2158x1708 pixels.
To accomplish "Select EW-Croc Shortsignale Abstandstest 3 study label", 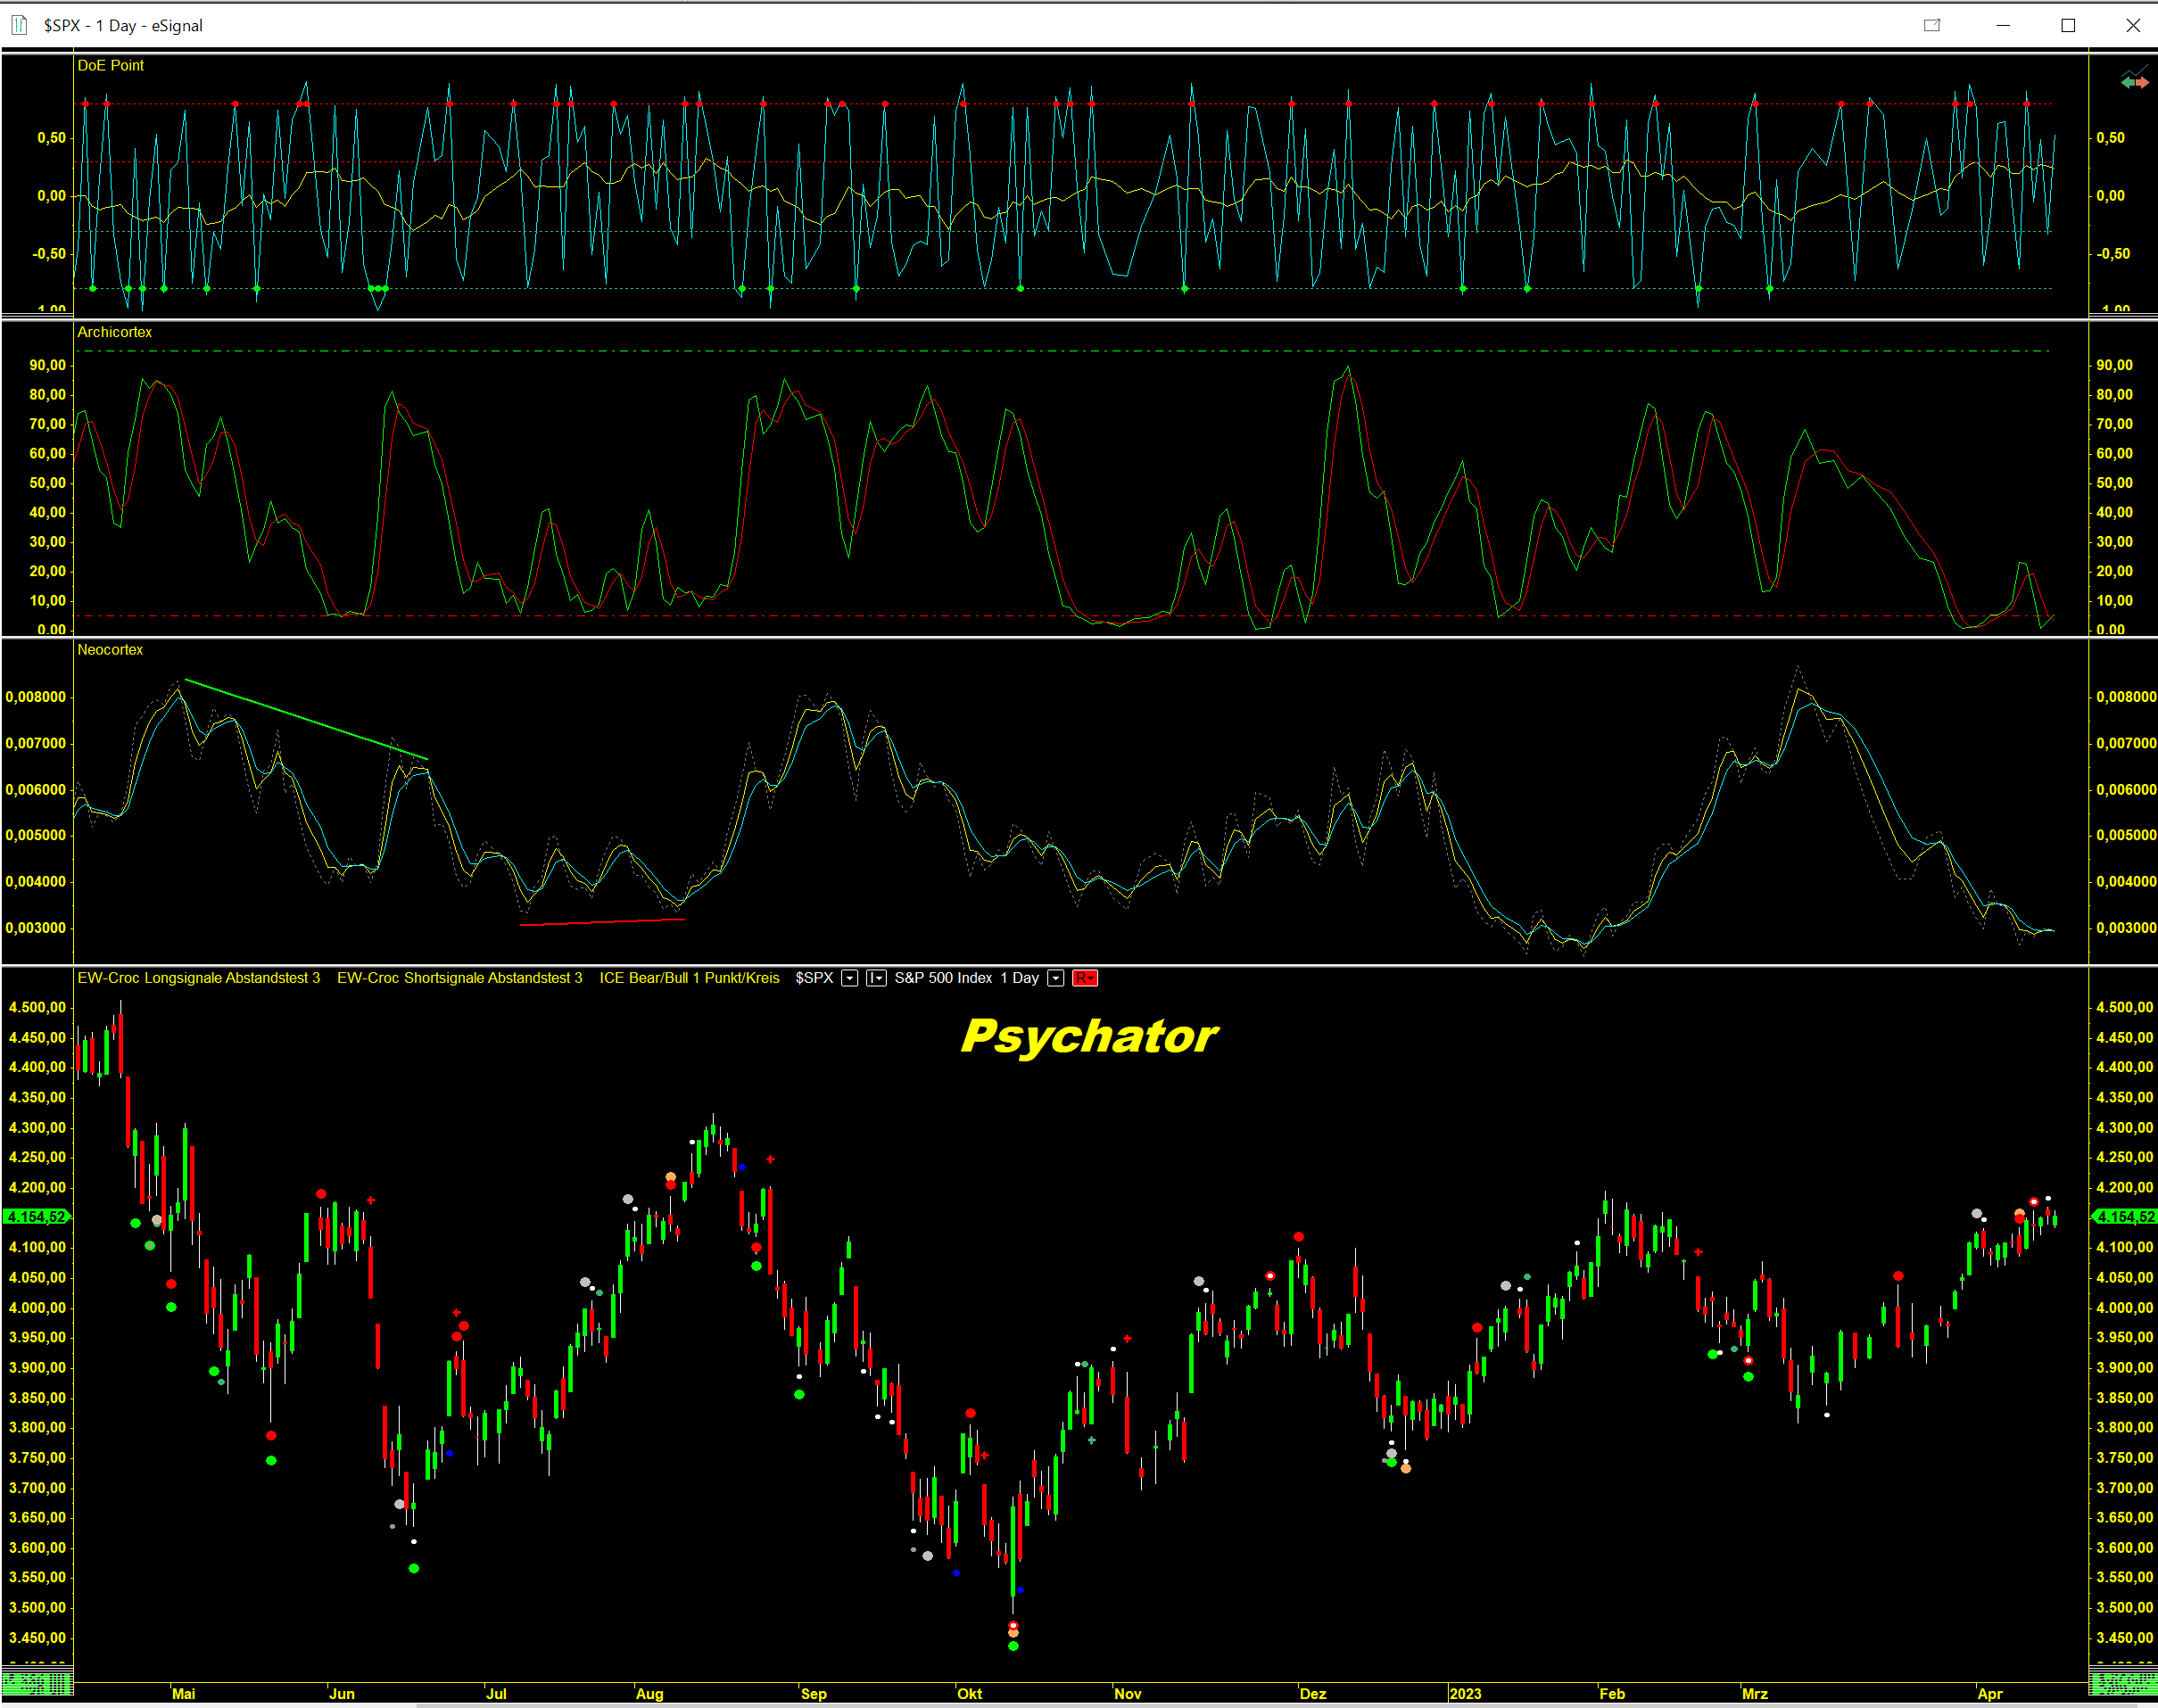I will click(459, 978).
